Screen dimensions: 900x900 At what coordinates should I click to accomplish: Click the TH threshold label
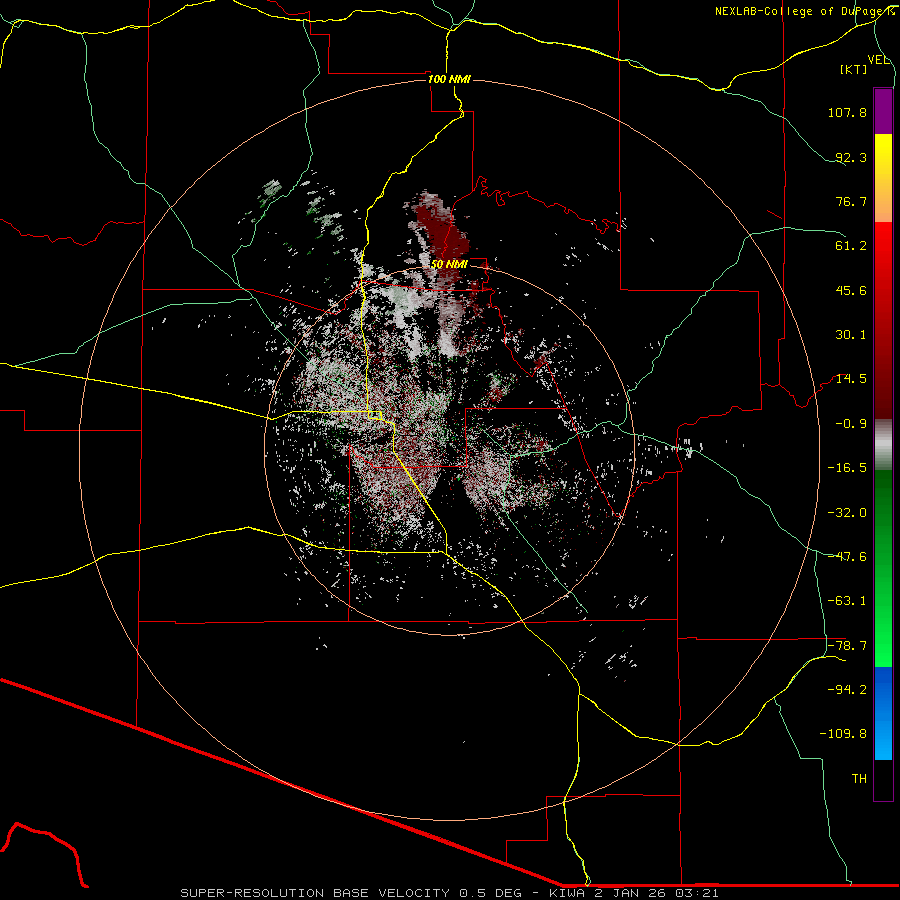(x=859, y=778)
